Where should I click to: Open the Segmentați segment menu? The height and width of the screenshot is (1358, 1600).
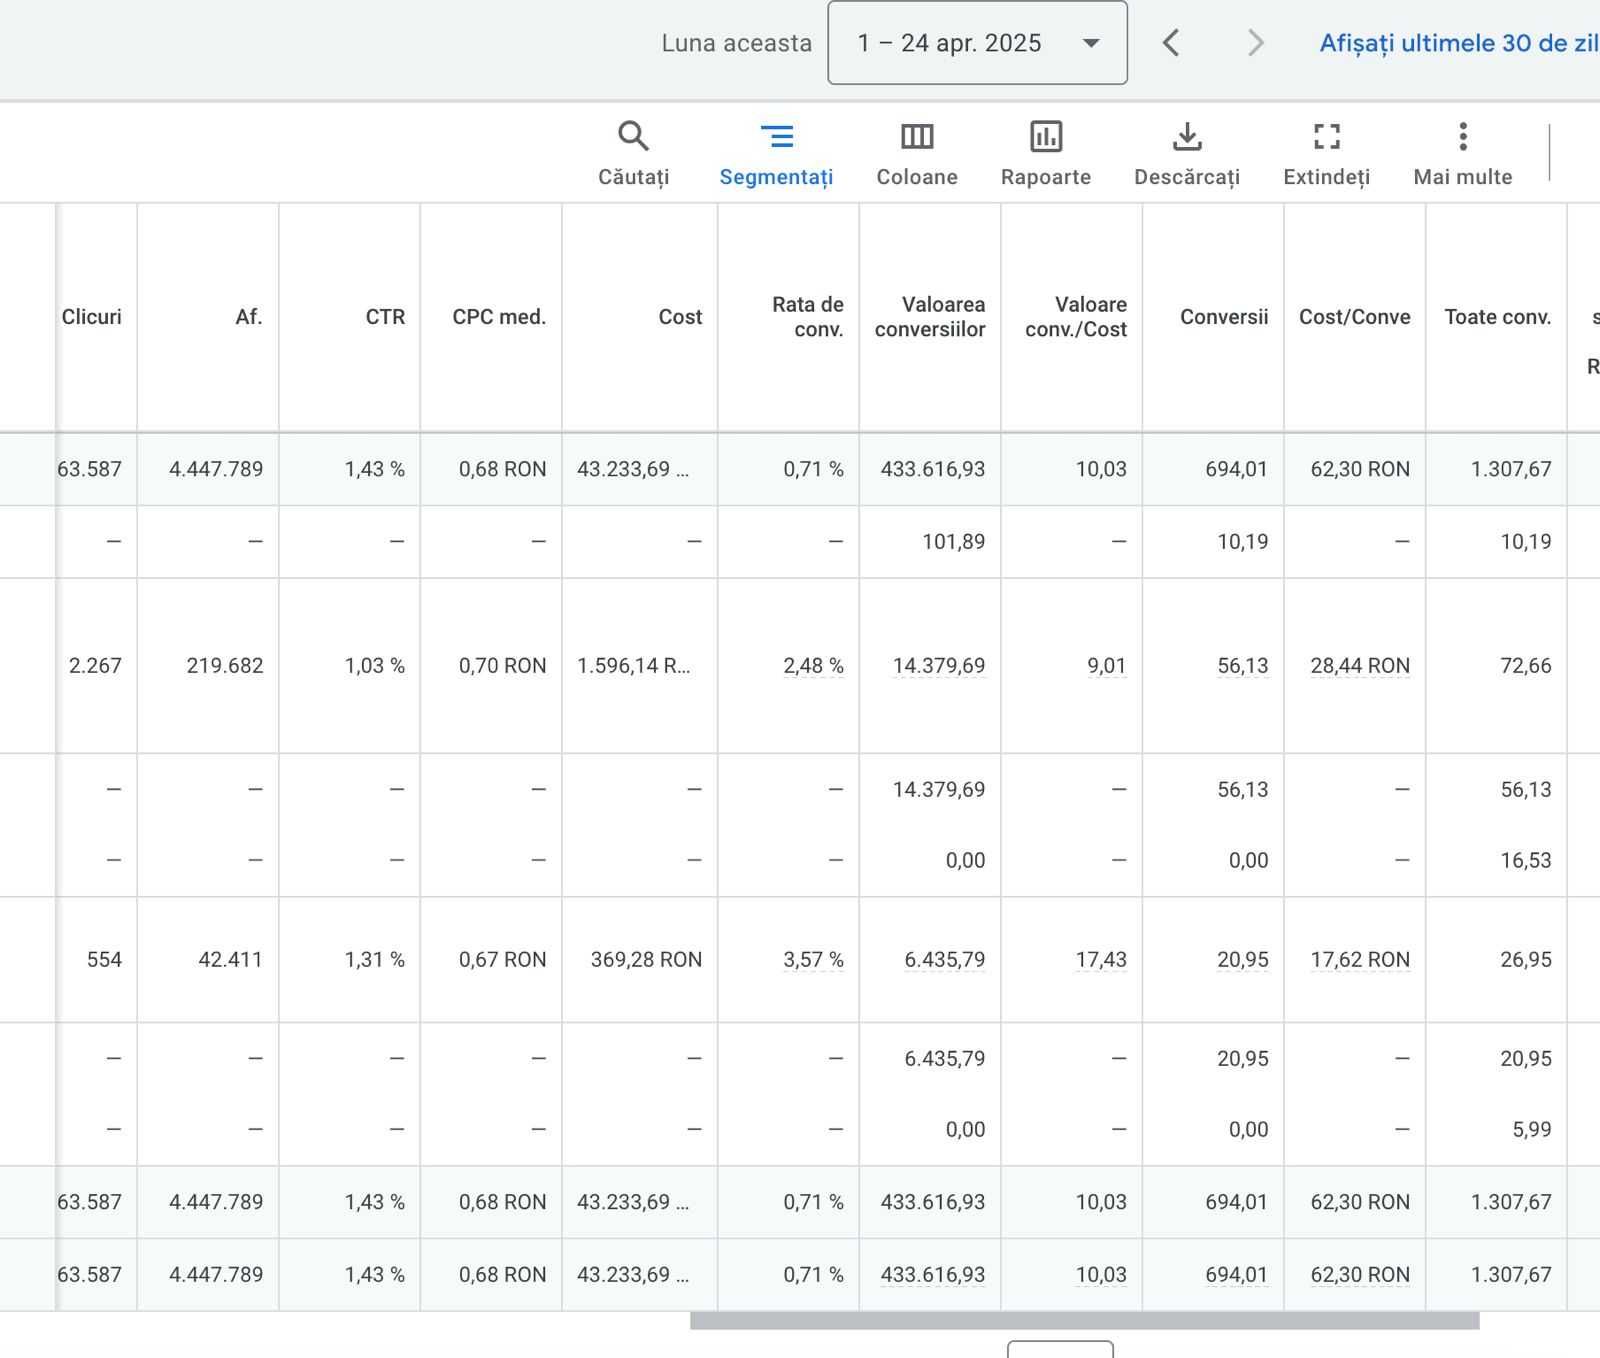[x=776, y=154]
